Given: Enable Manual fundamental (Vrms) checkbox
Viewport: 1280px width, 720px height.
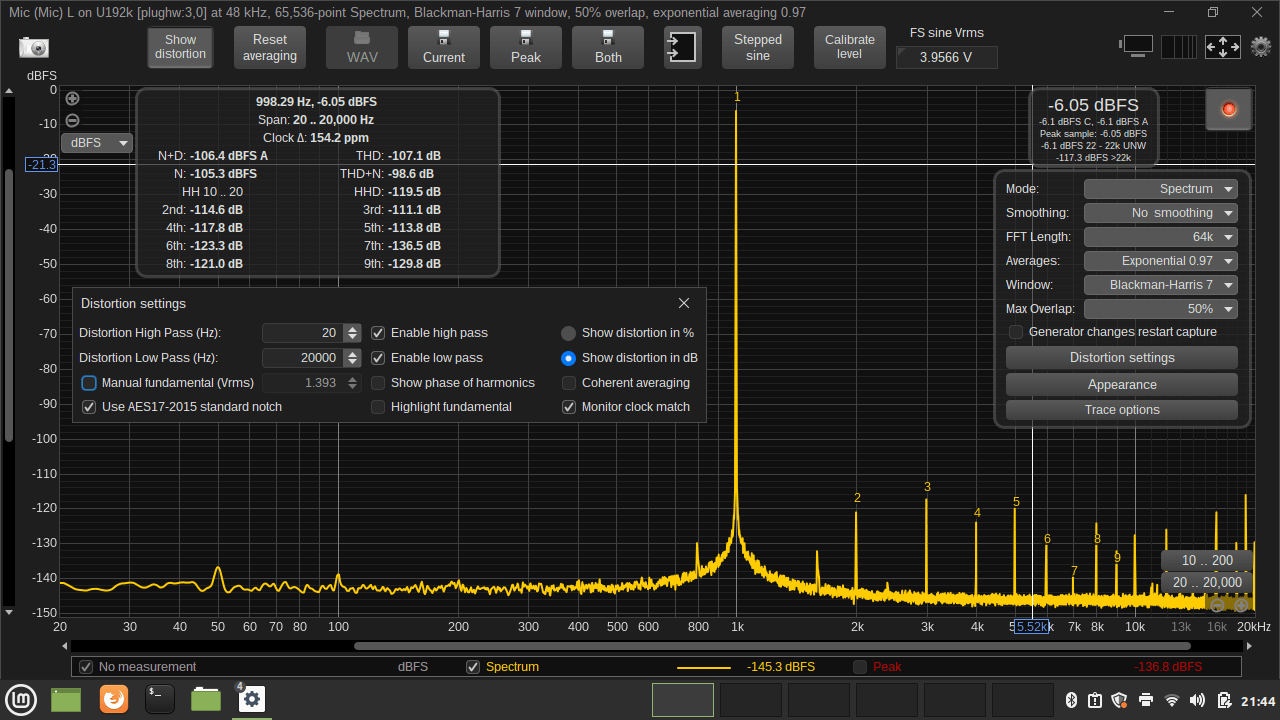Looking at the screenshot, I should [89, 383].
